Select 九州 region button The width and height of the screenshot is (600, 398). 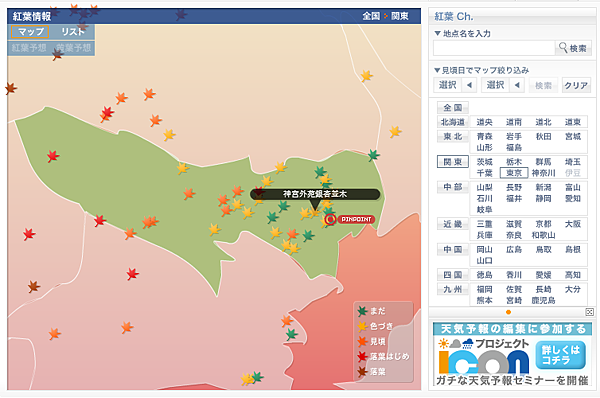coord(453,289)
